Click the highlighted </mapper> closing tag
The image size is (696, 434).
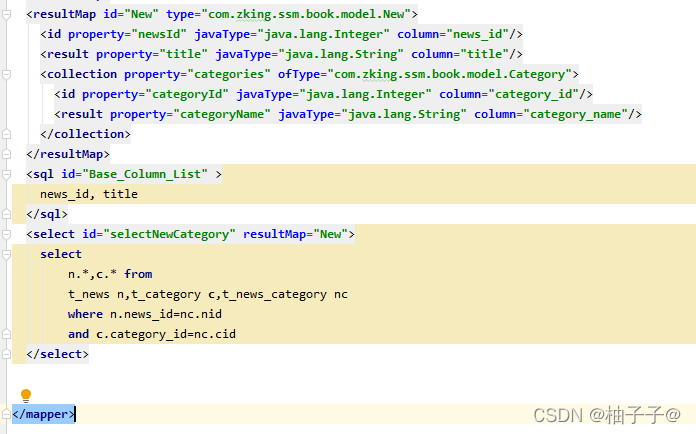(x=44, y=414)
